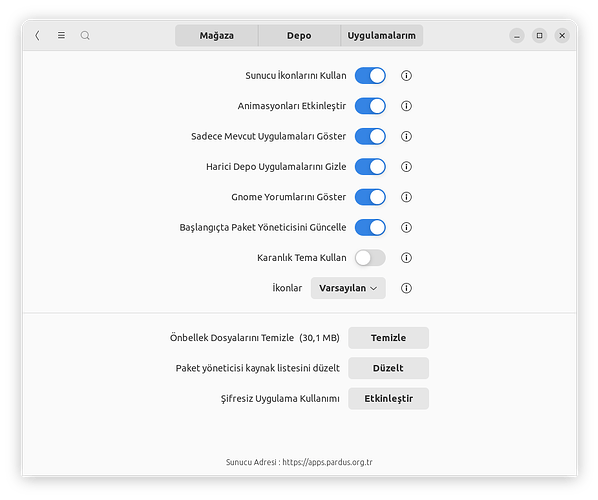This screenshot has height=500, width=598.
Task: Show info for Harici Depo Uygulamalarını Gizle
Action: tap(406, 167)
